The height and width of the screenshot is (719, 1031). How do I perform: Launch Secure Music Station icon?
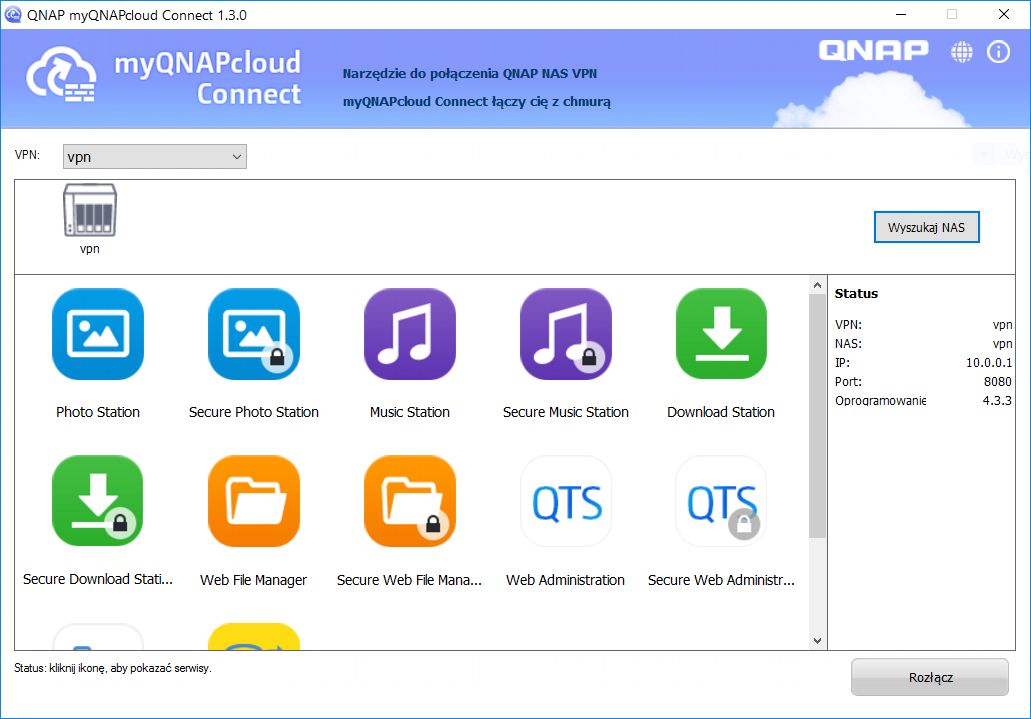coord(565,334)
